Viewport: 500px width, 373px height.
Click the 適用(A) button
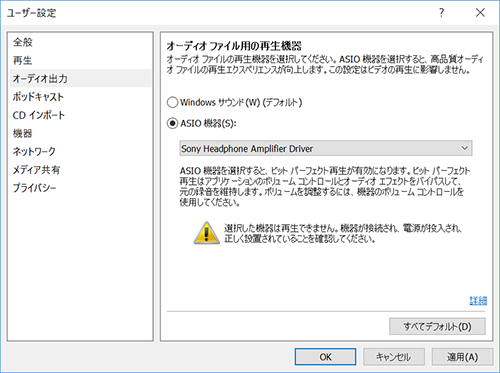click(x=462, y=357)
